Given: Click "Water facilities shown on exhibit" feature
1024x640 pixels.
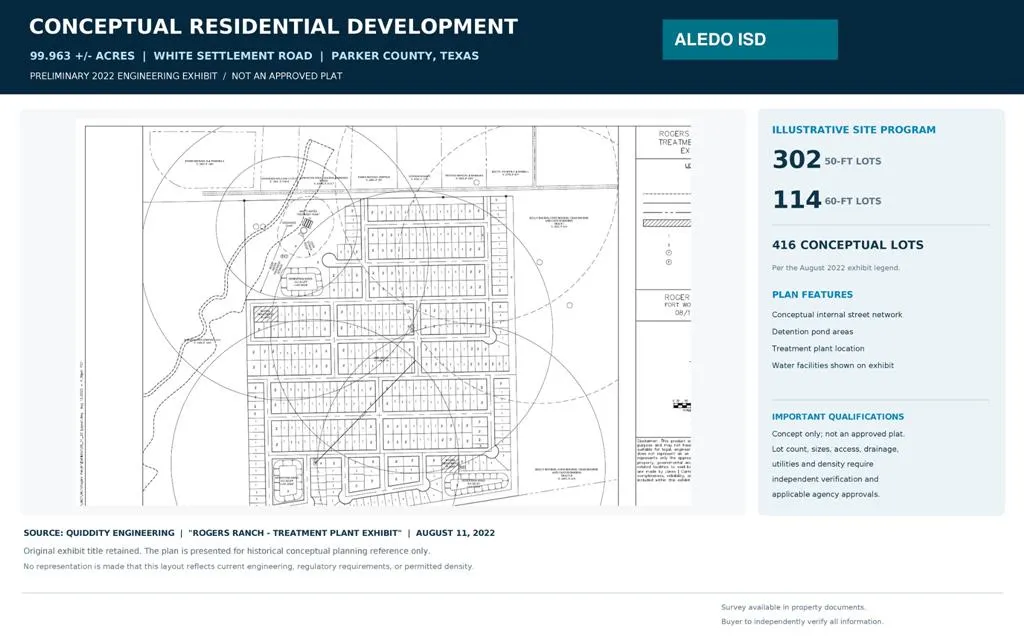Looking at the screenshot, I should [x=833, y=366].
